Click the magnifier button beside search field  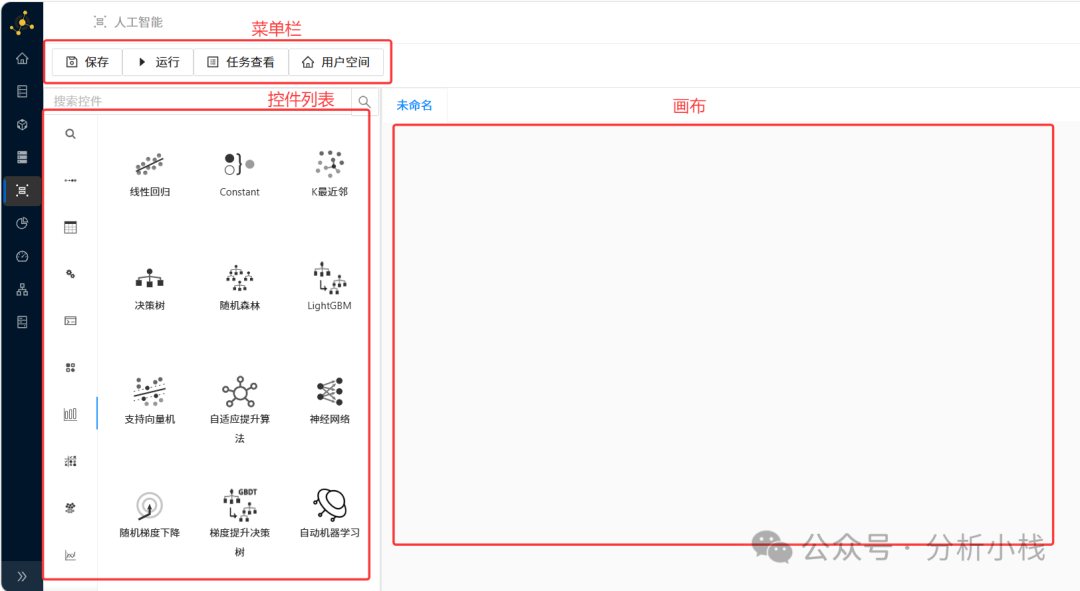pos(364,102)
